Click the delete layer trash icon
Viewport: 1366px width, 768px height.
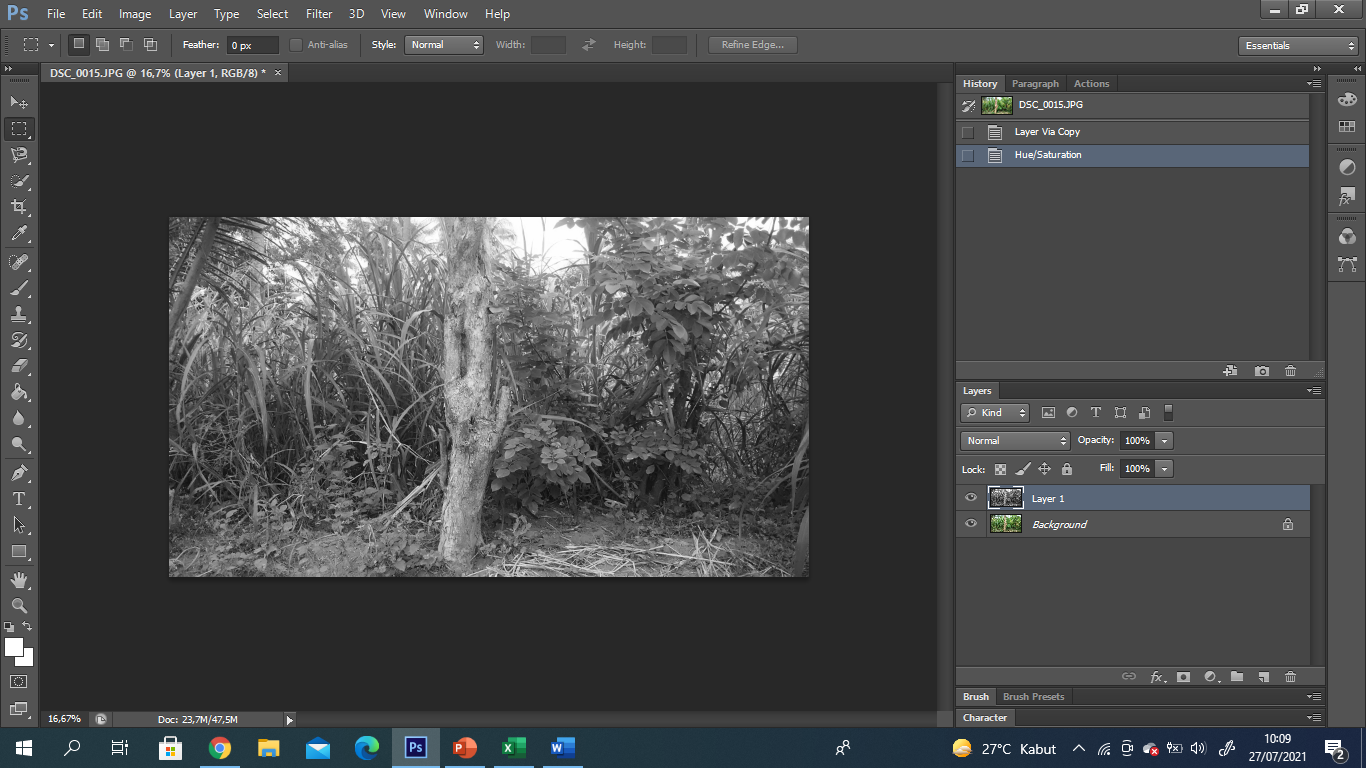pos(1290,677)
